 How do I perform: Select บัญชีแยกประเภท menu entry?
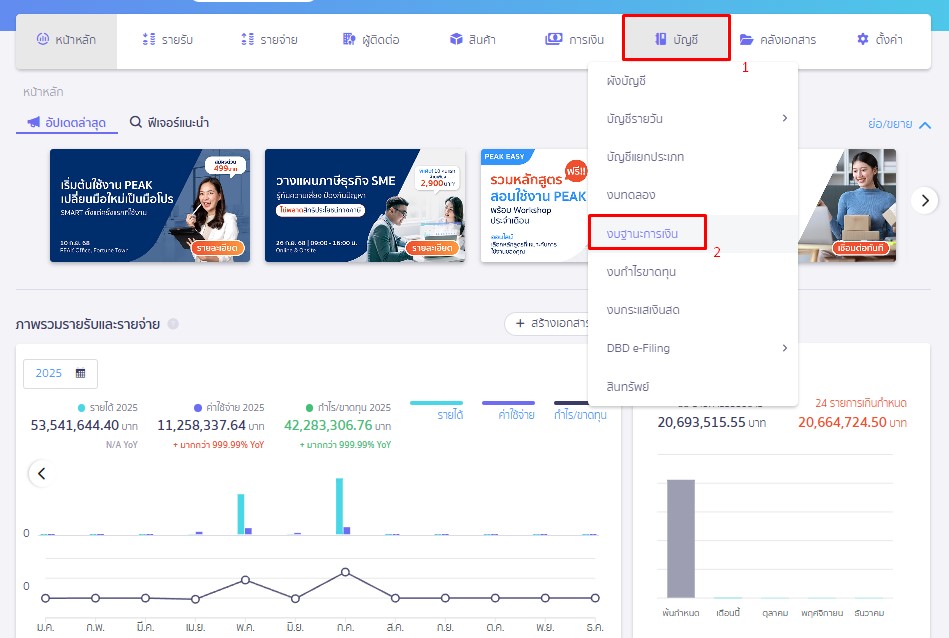point(693,157)
